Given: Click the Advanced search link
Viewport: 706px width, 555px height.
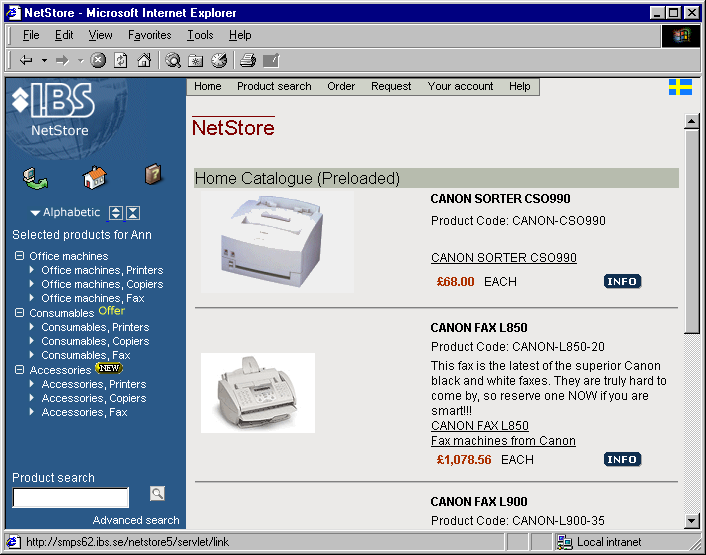Looking at the screenshot, I should tap(136, 520).
